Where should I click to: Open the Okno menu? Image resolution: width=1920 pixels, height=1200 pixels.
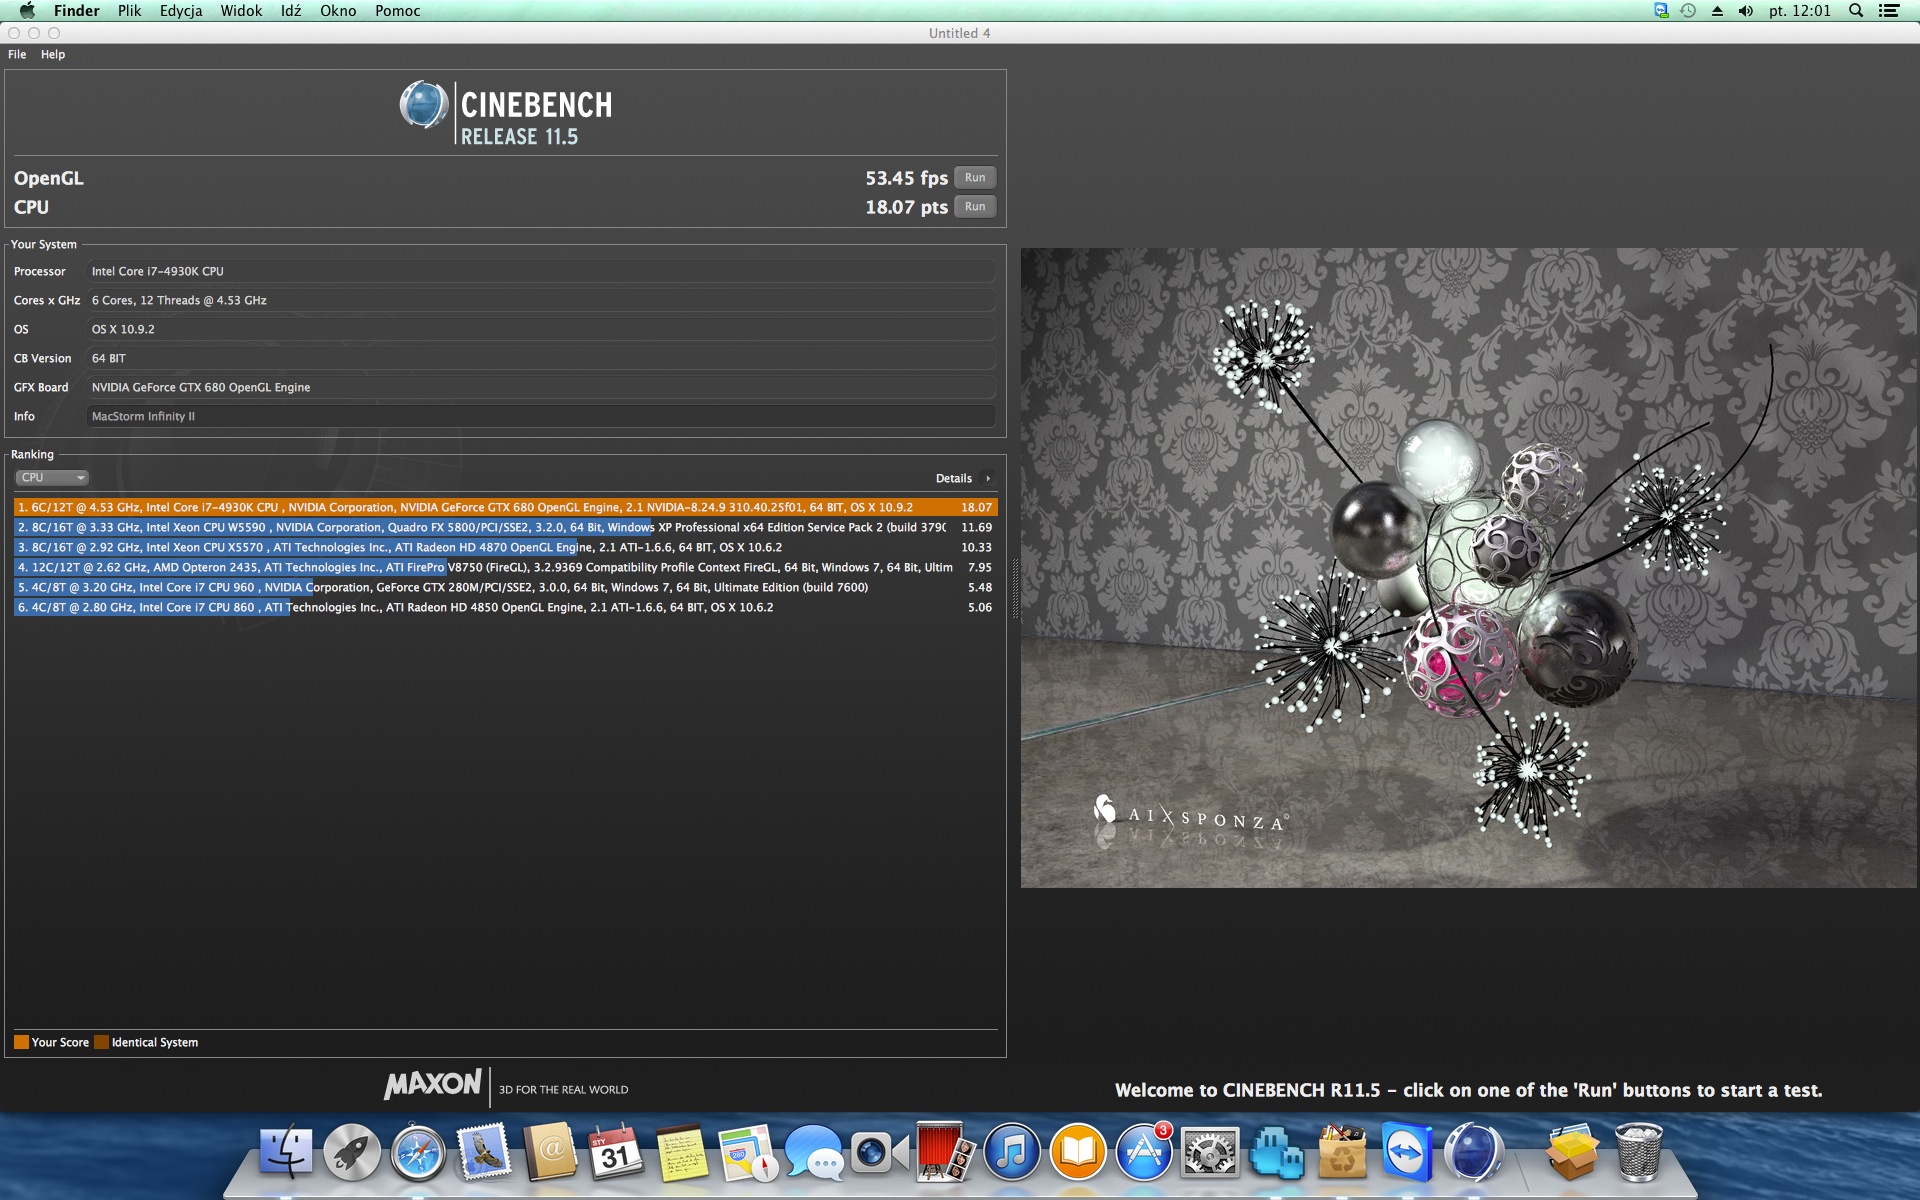(338, 11)
